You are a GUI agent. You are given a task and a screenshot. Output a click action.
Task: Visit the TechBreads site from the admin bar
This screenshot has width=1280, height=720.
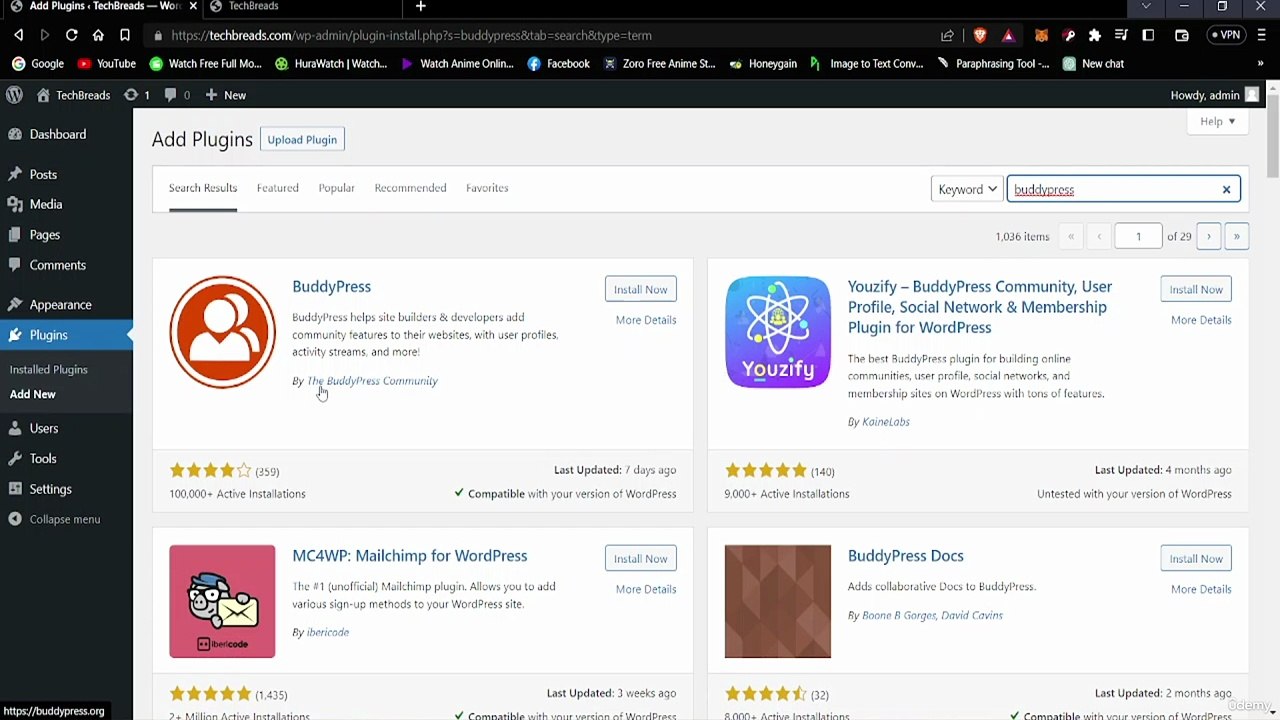tap(73, 95)
